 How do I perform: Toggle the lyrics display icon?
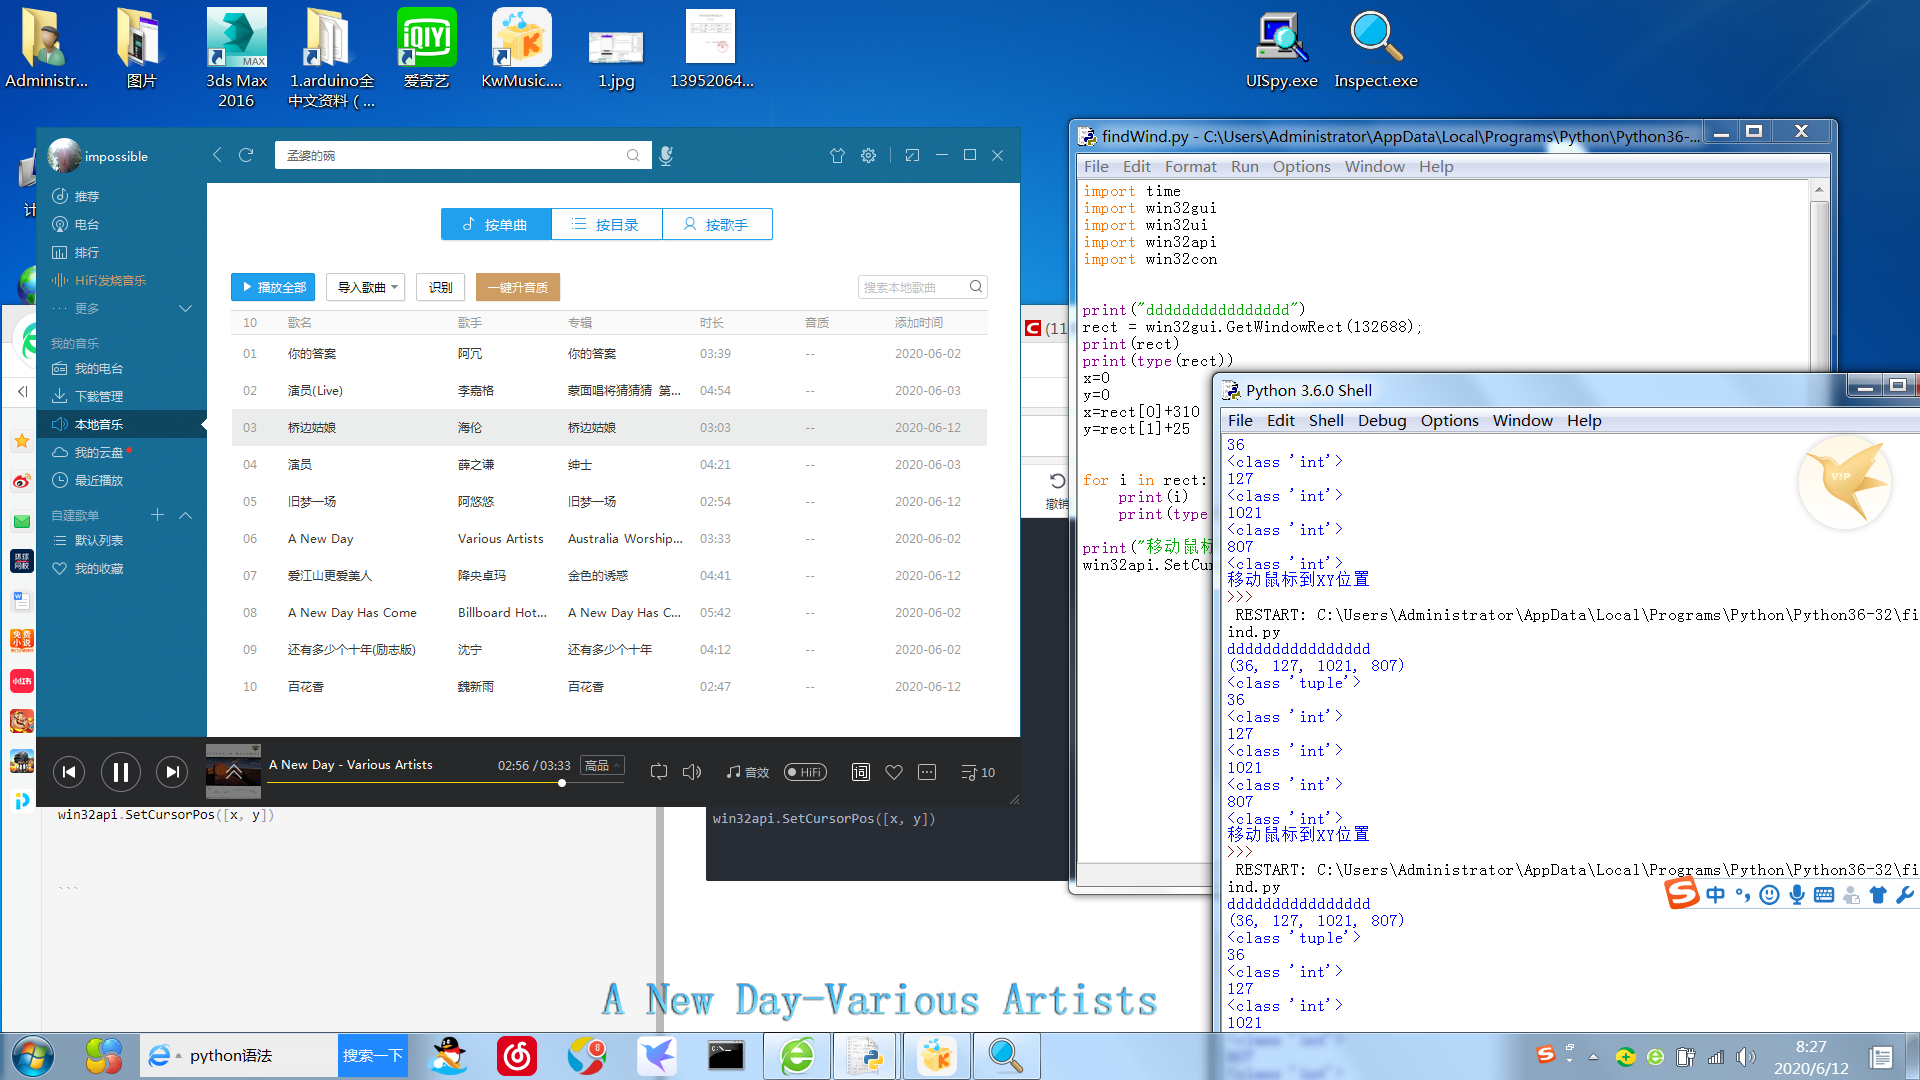pyautogui.click(x=860, y=772)
